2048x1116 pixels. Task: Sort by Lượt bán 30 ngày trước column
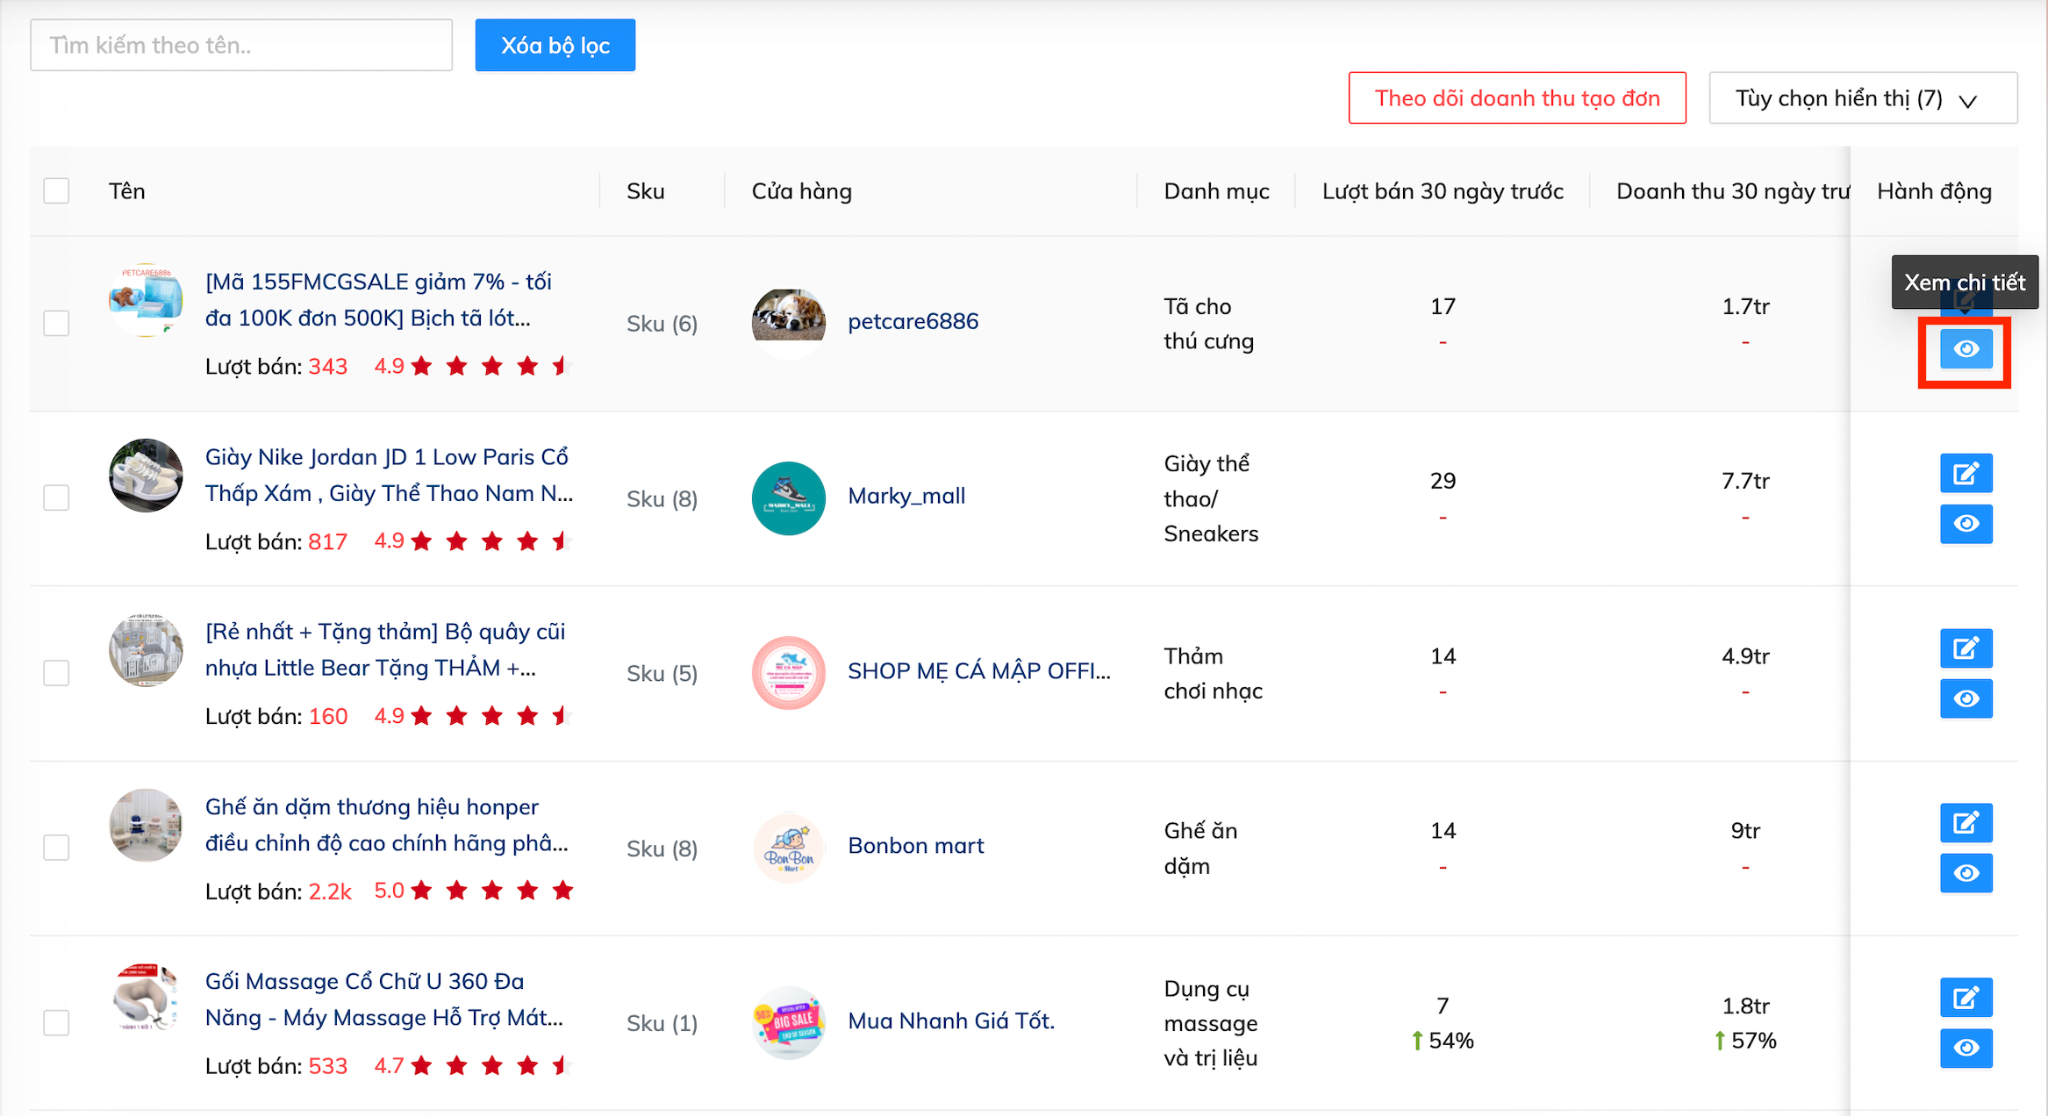click(1442, 191)
